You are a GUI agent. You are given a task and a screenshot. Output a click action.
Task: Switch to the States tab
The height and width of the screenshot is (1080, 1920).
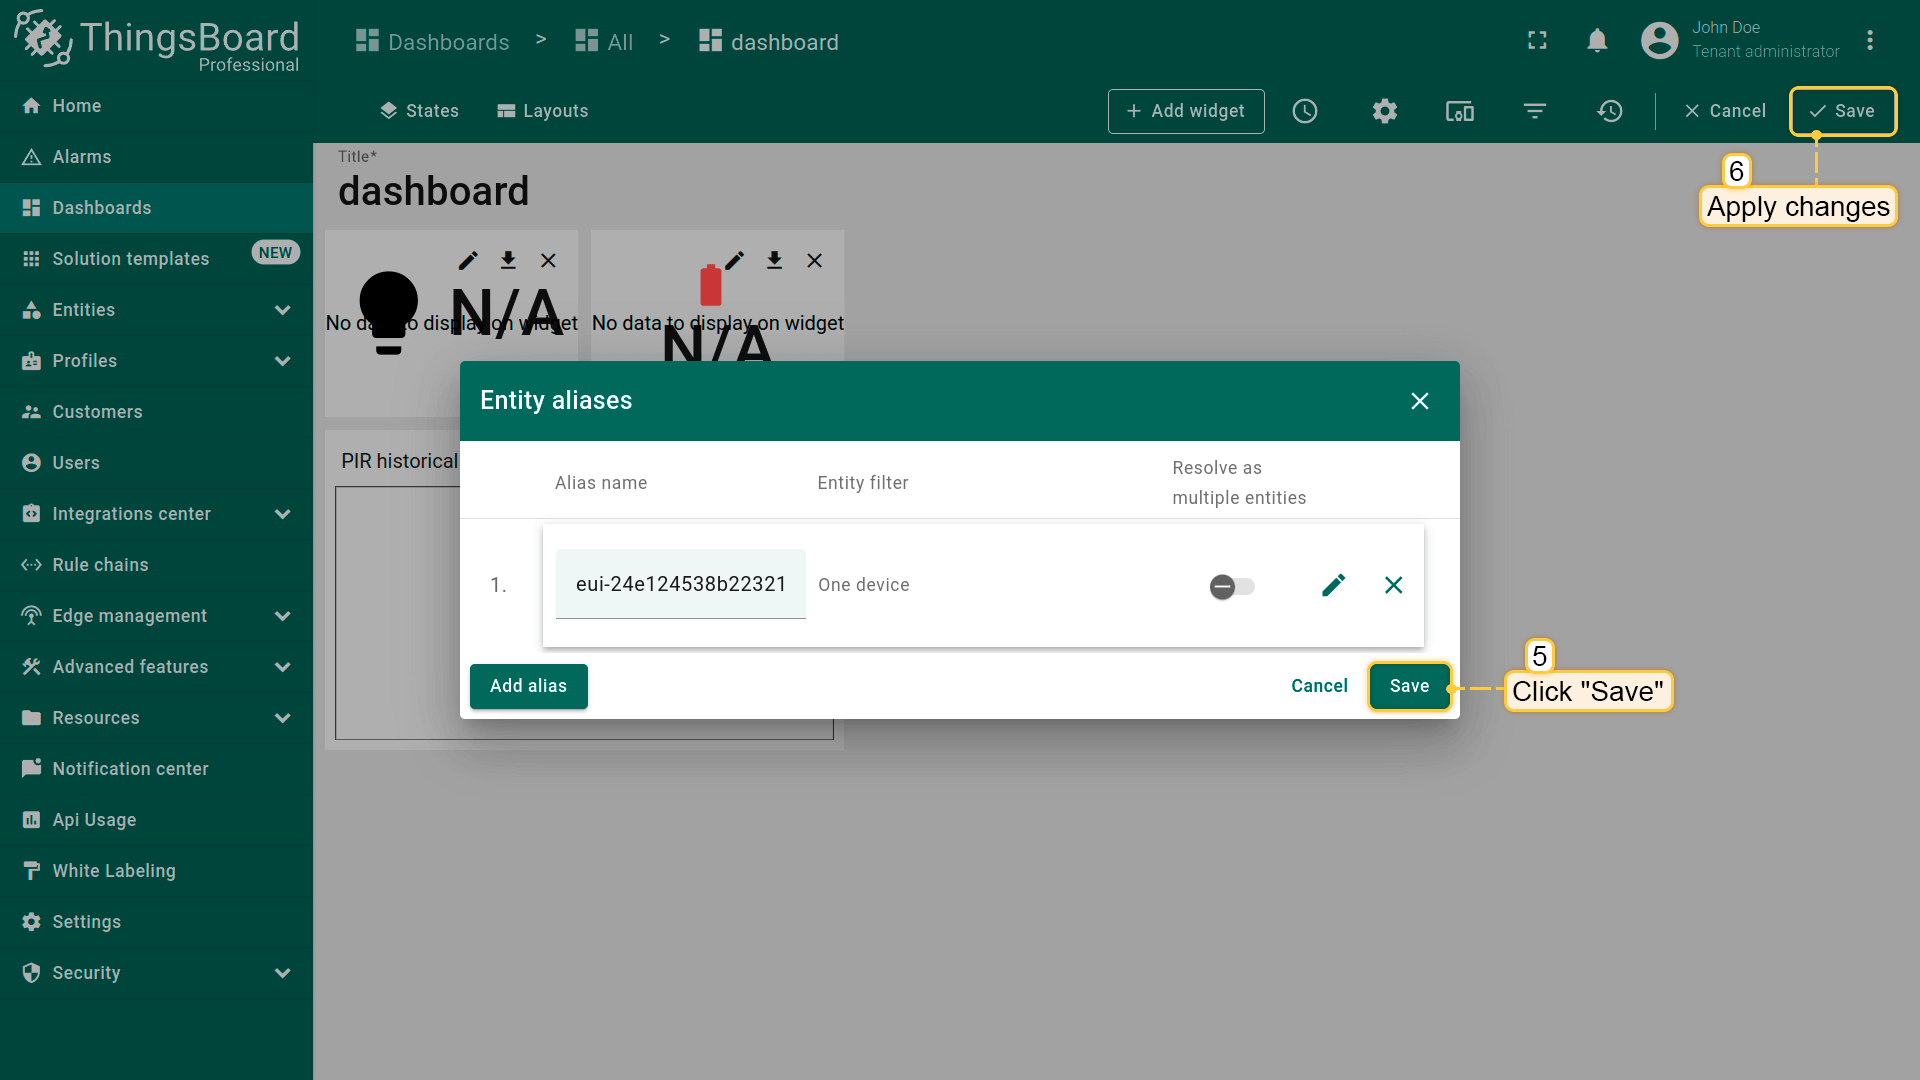tap(419, 111)
